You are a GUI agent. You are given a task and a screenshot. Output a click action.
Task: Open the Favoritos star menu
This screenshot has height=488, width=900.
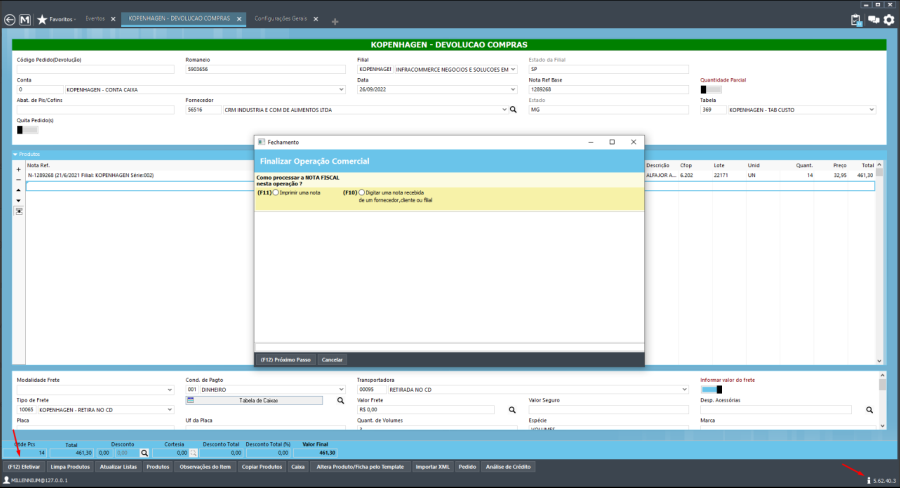[x=56, y=20]
